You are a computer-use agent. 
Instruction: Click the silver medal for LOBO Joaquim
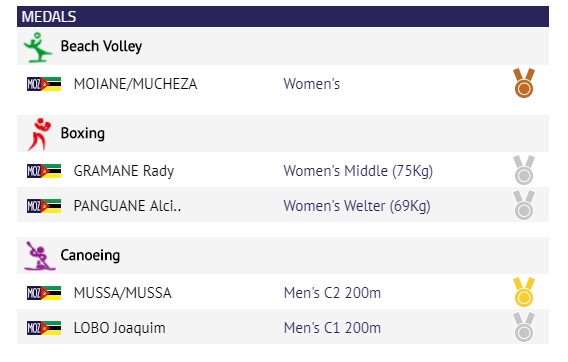(x=524, y=327)
